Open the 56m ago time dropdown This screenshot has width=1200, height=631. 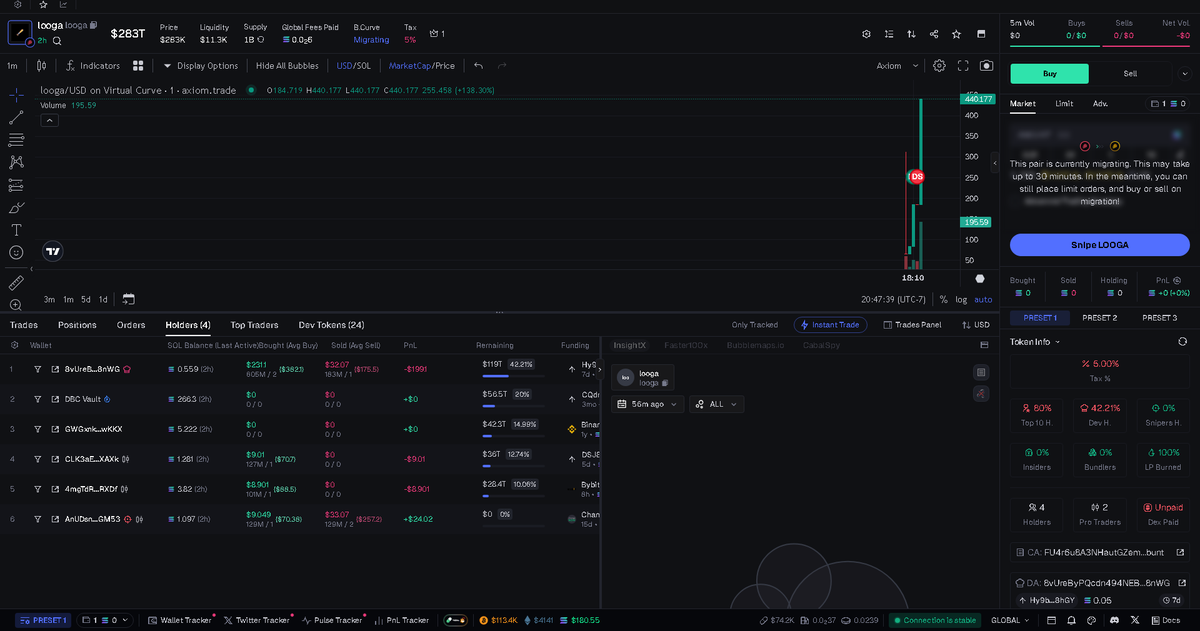[649, 404]
